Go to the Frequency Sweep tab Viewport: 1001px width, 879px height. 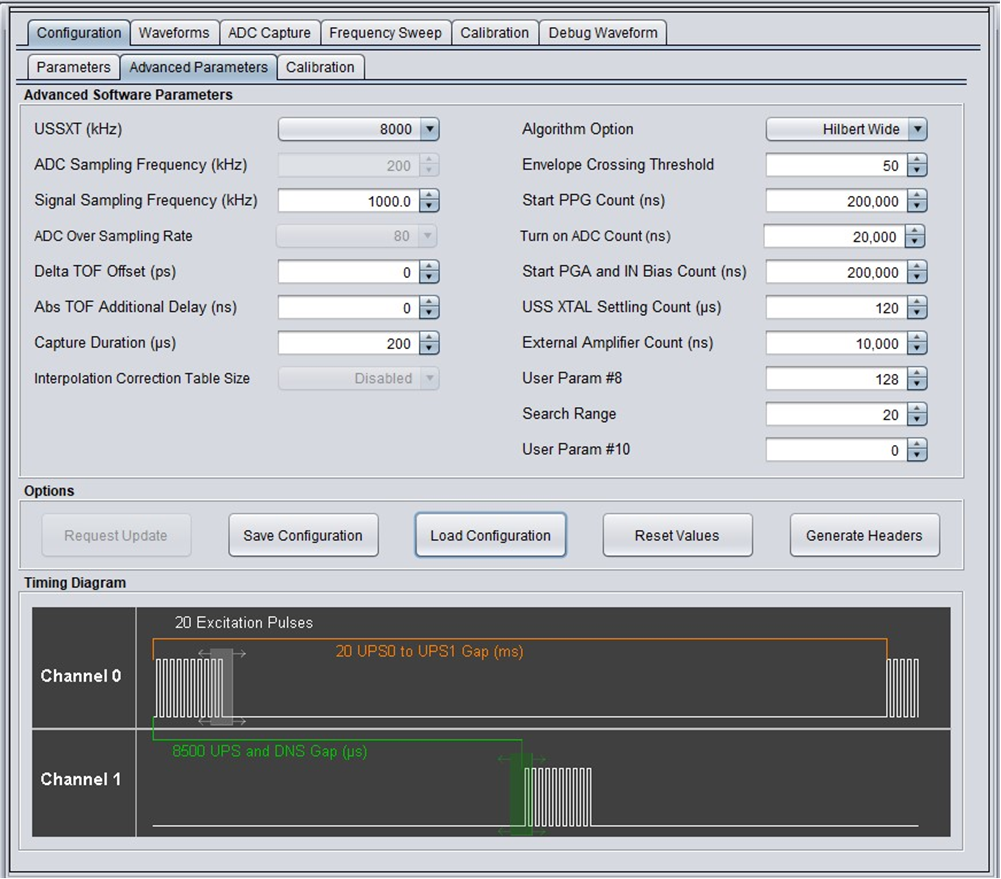coord(385,33)
